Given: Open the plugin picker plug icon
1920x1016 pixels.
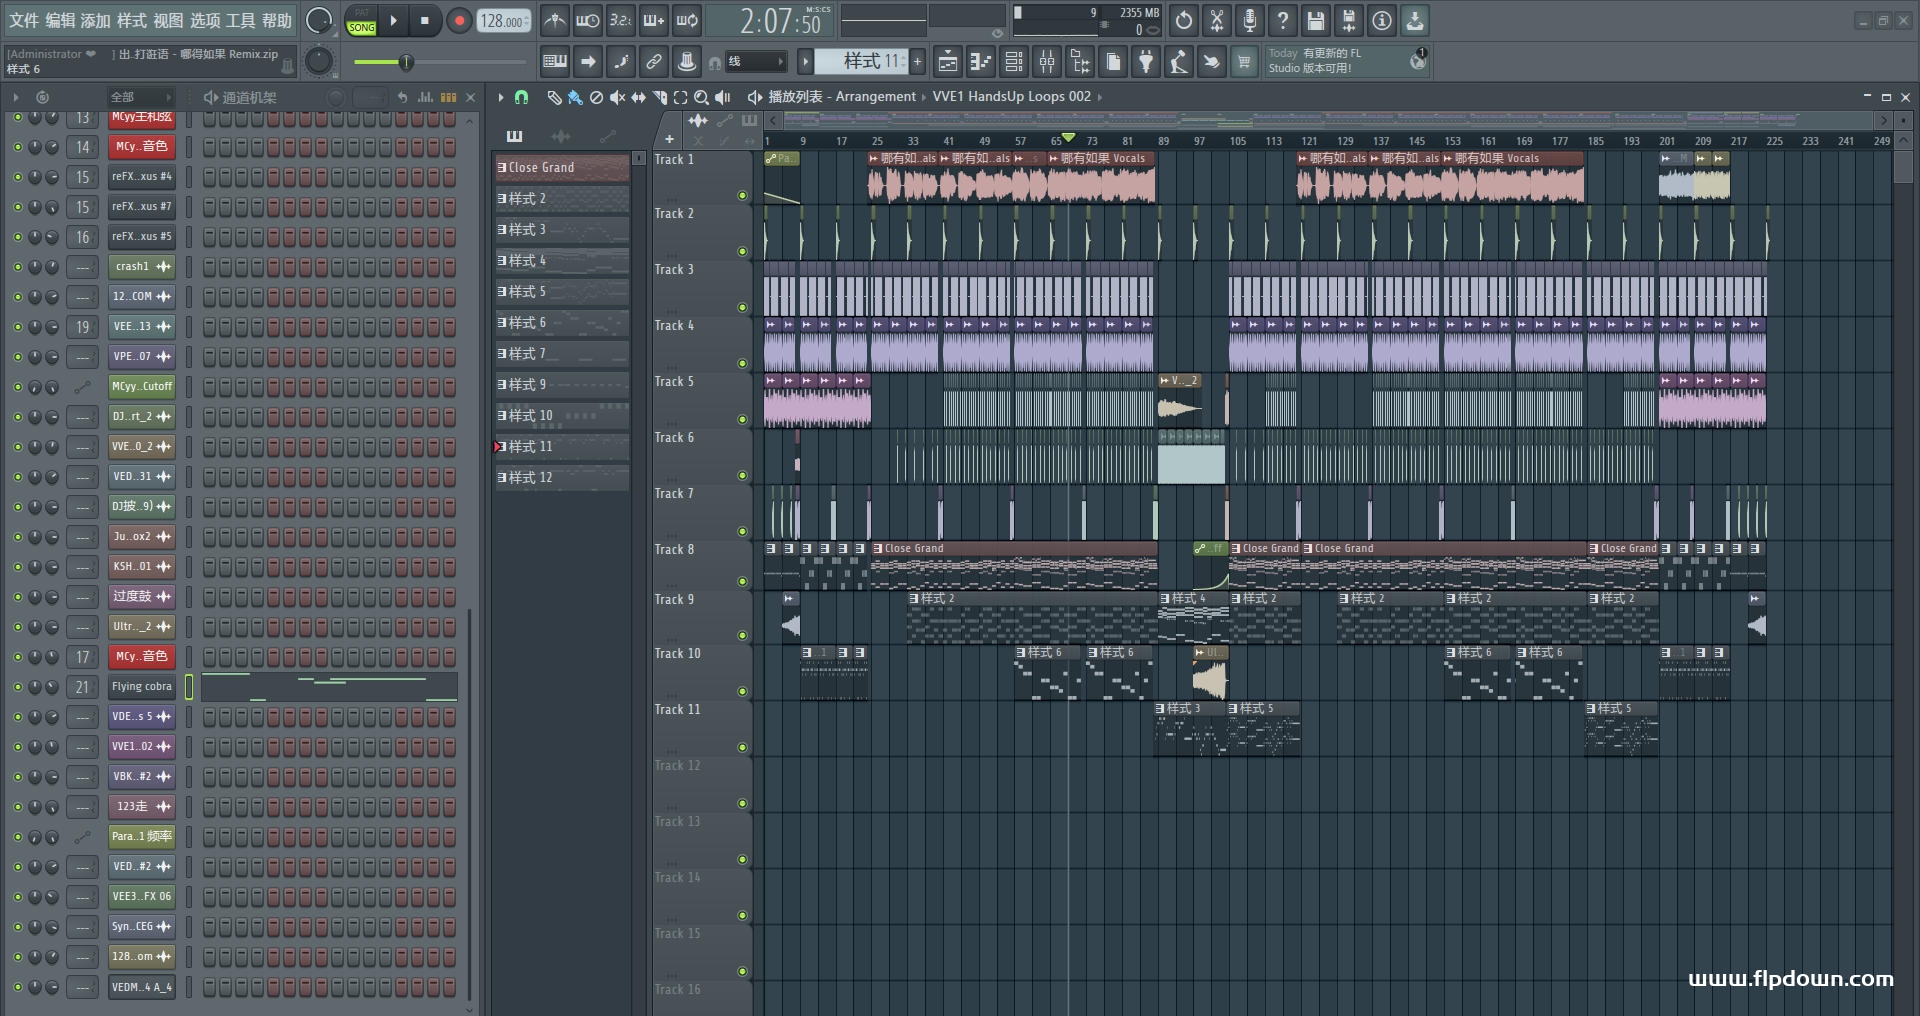Looking at the screenshot, I should tap(1146, 63).
